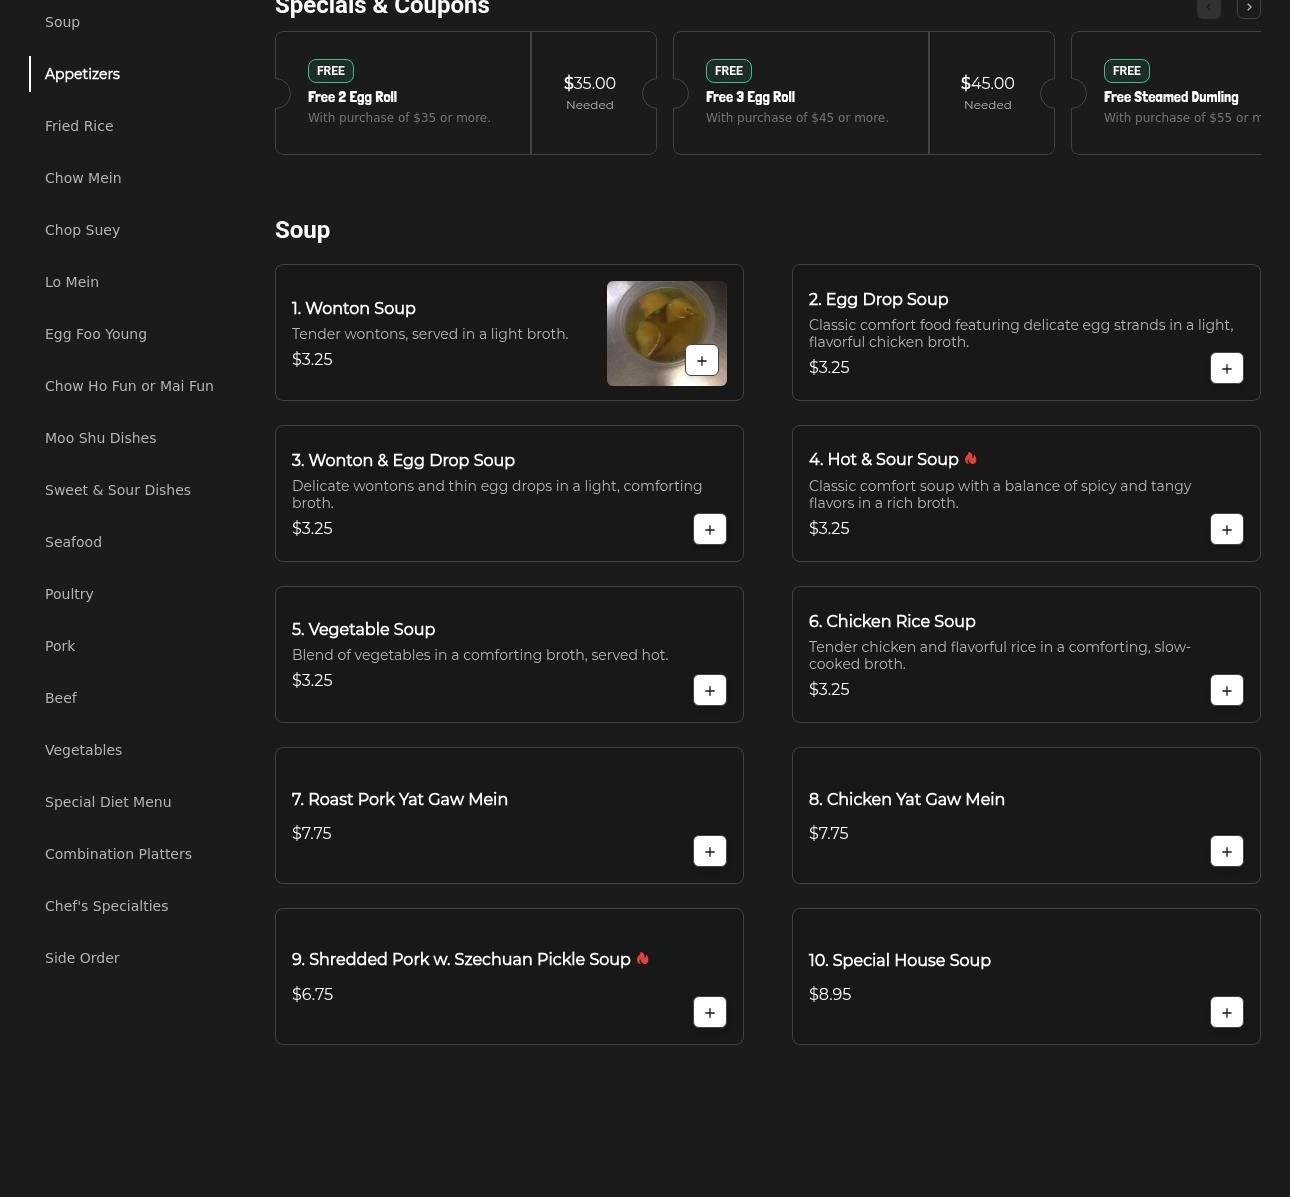Viewport: 1290px width, 1197px height.
Task: Open the Chef's Specialties category
Action: [x=106, y=906]
